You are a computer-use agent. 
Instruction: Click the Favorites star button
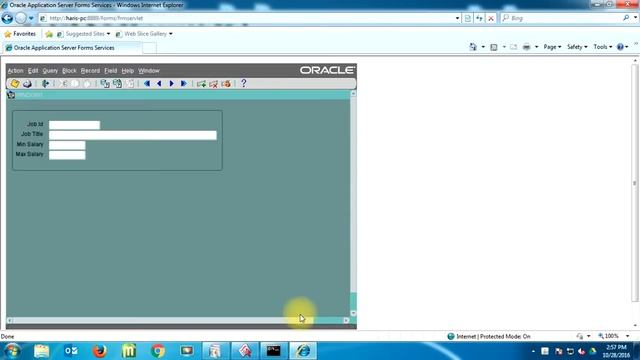coord(20,34)
